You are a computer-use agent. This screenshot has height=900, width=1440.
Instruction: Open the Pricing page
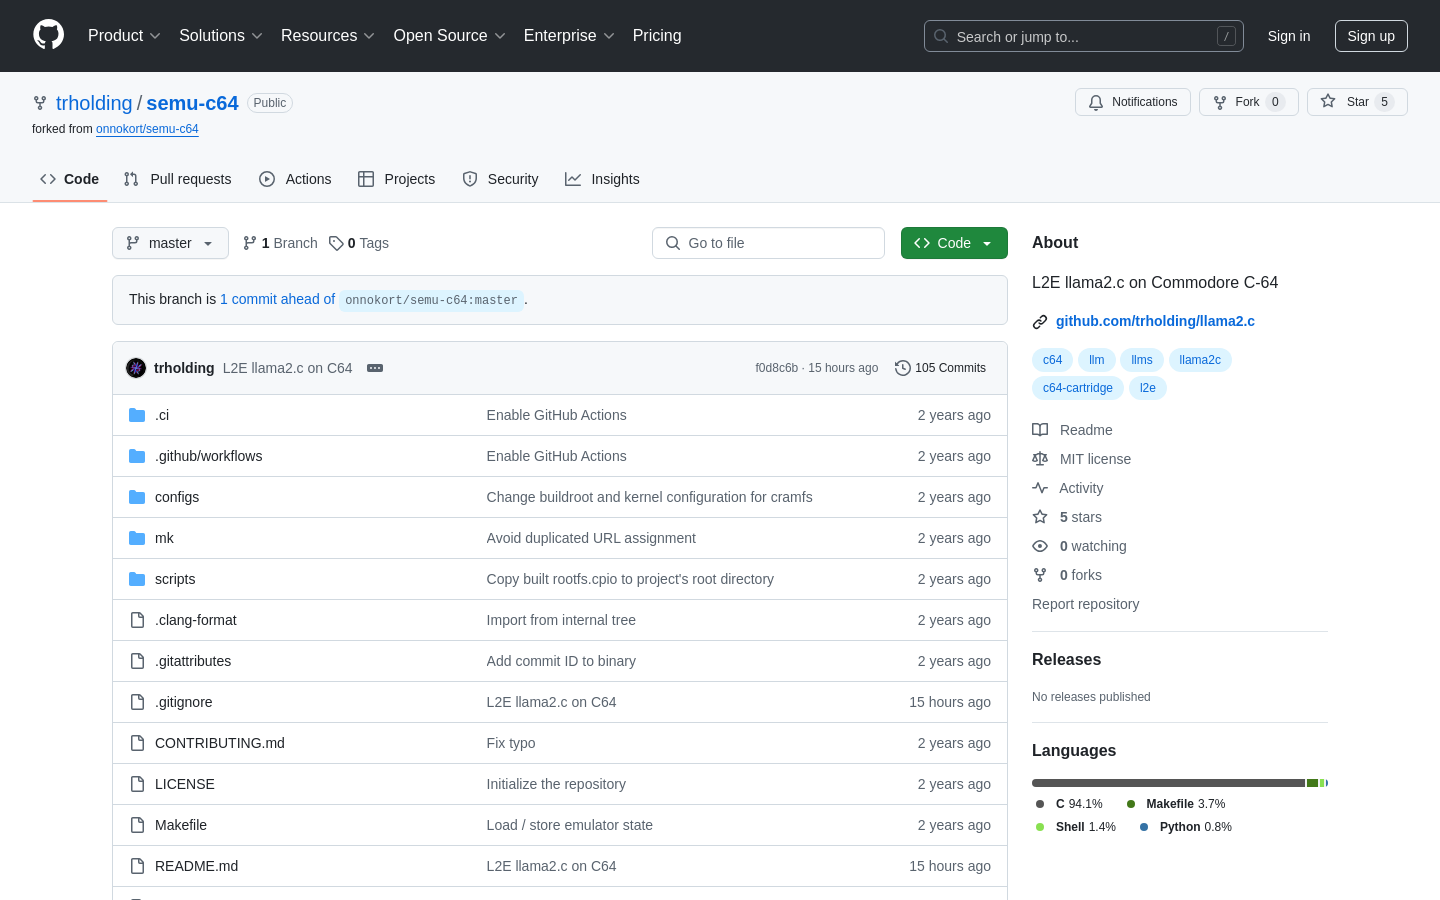657,36
